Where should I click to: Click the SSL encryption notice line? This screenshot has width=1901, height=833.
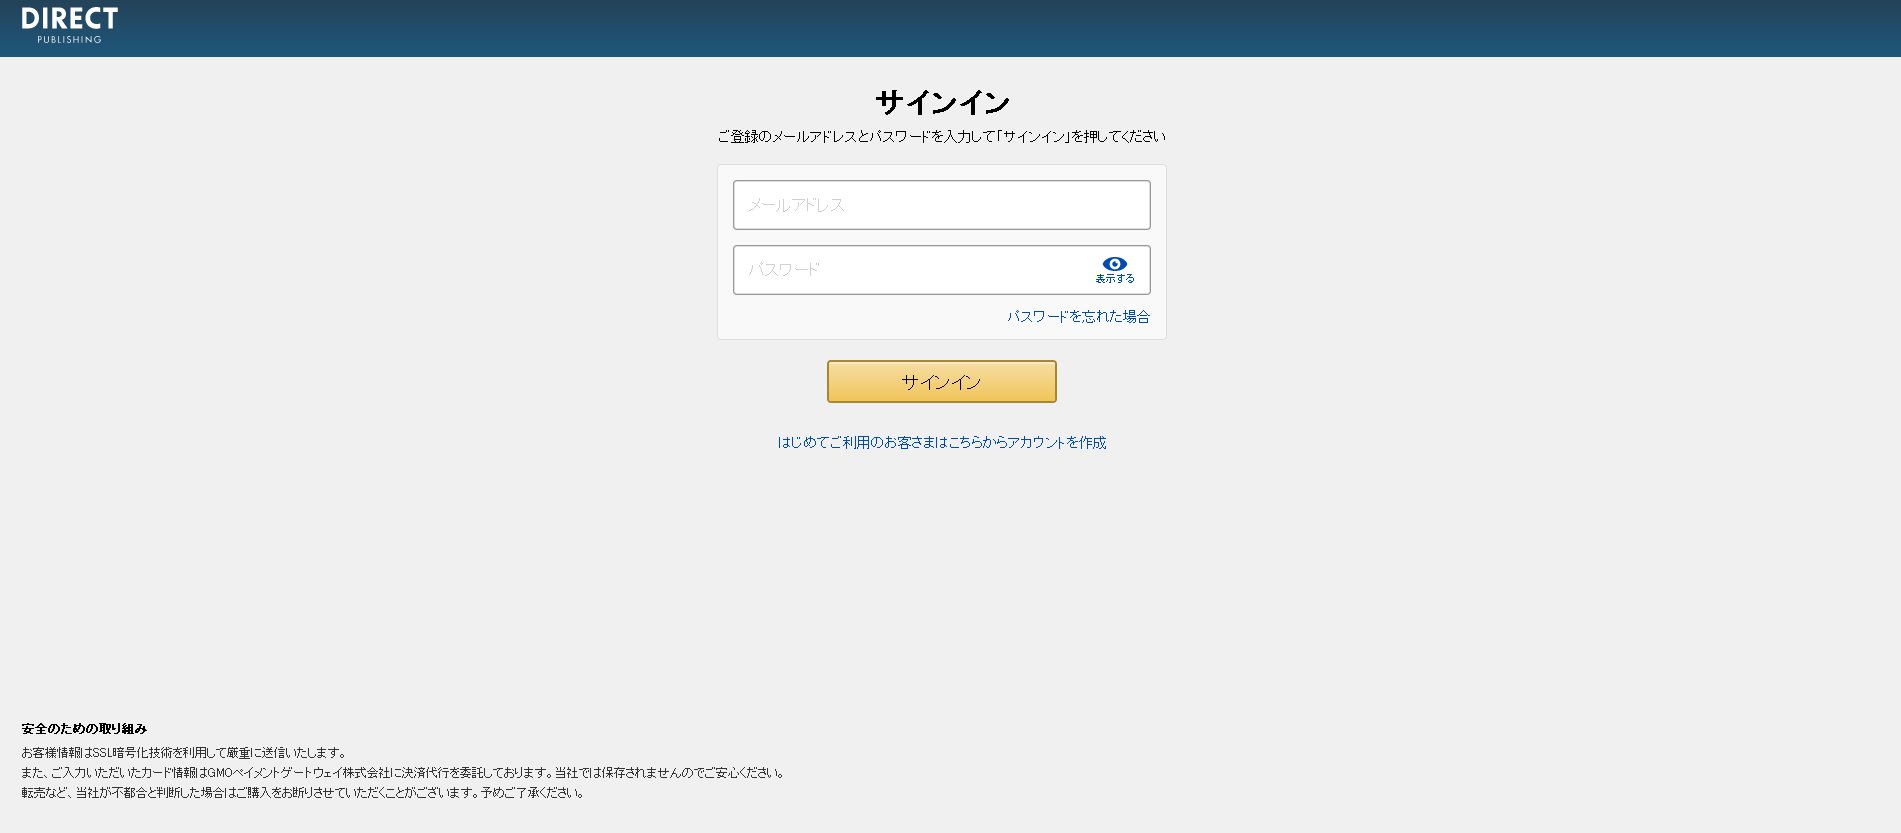coord(184,753)
